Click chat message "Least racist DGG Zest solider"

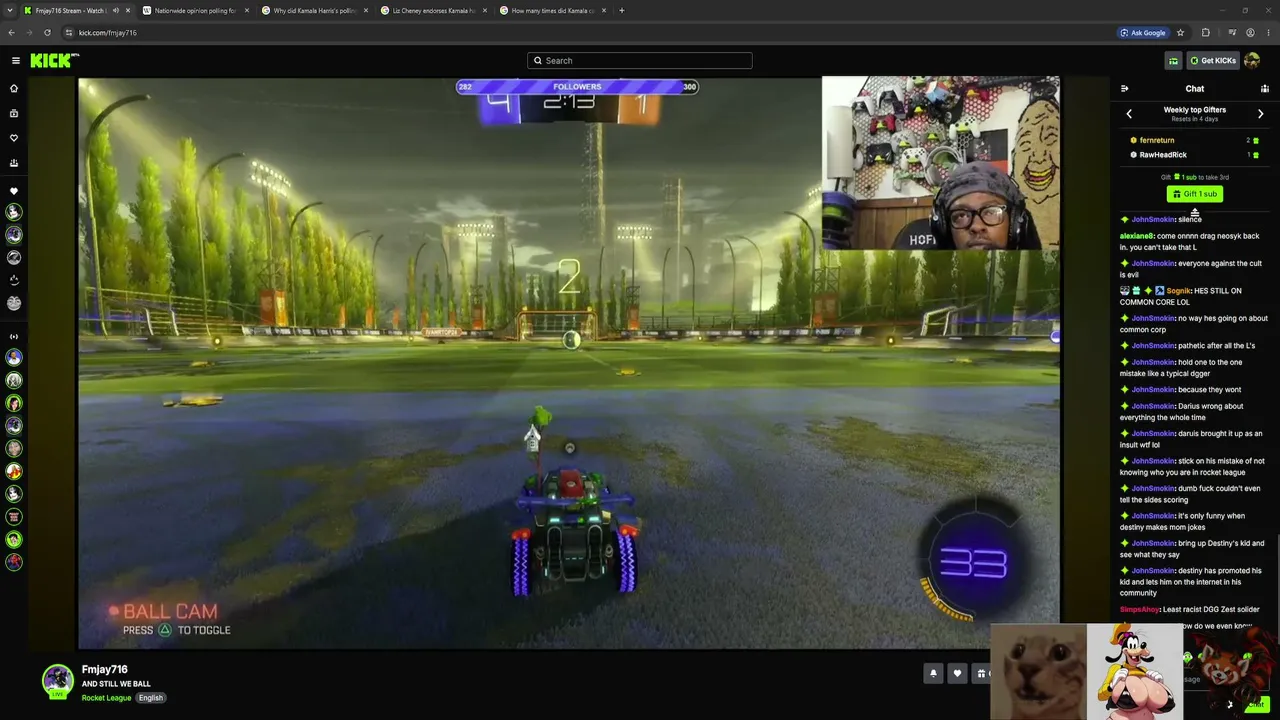coord(1210,609)
